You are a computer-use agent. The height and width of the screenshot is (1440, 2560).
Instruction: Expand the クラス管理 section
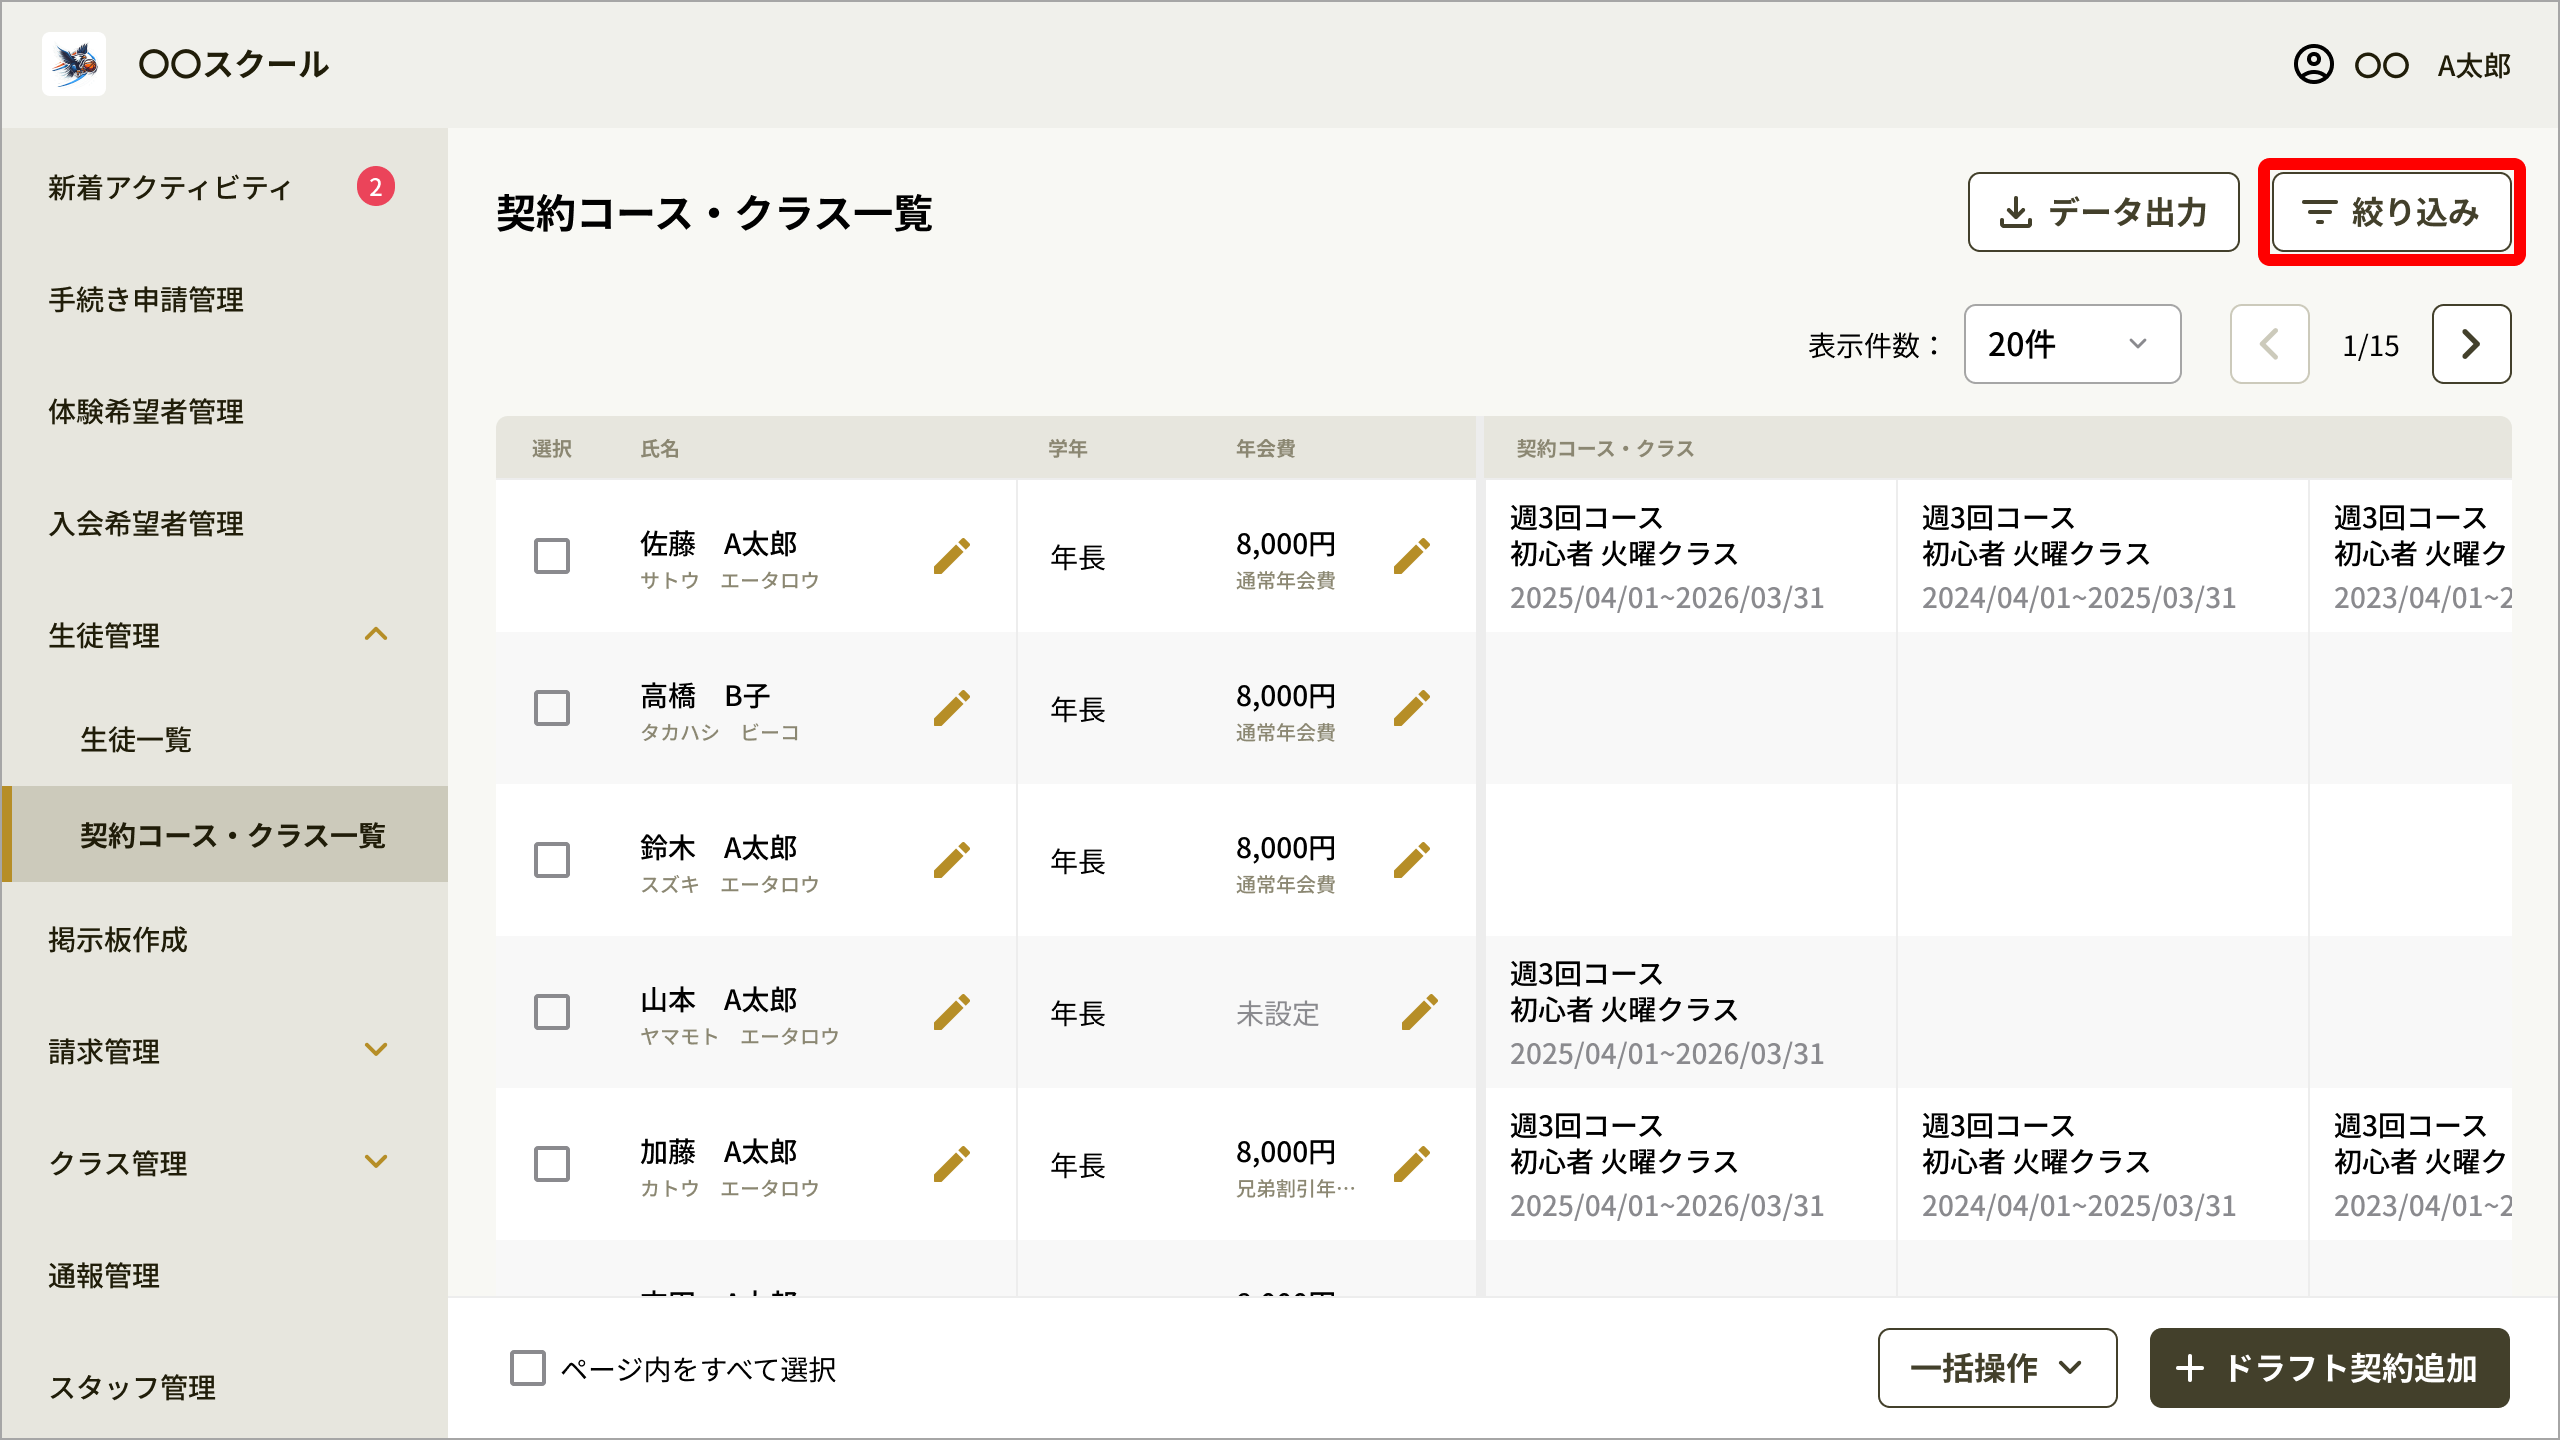point(376,1163)
